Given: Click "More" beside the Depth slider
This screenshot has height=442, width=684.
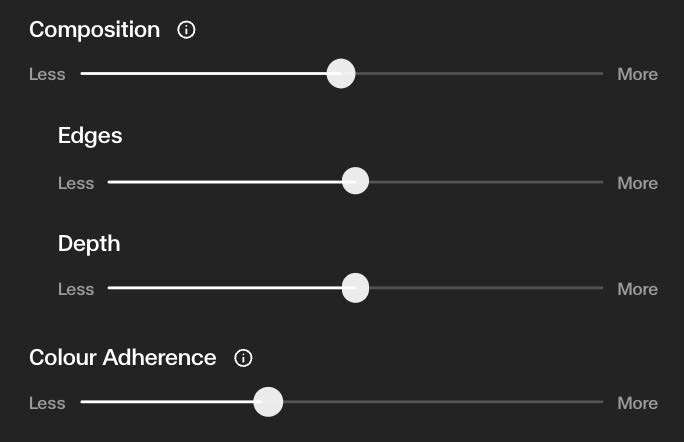Looking at the screenshot, I should point(637,289).
